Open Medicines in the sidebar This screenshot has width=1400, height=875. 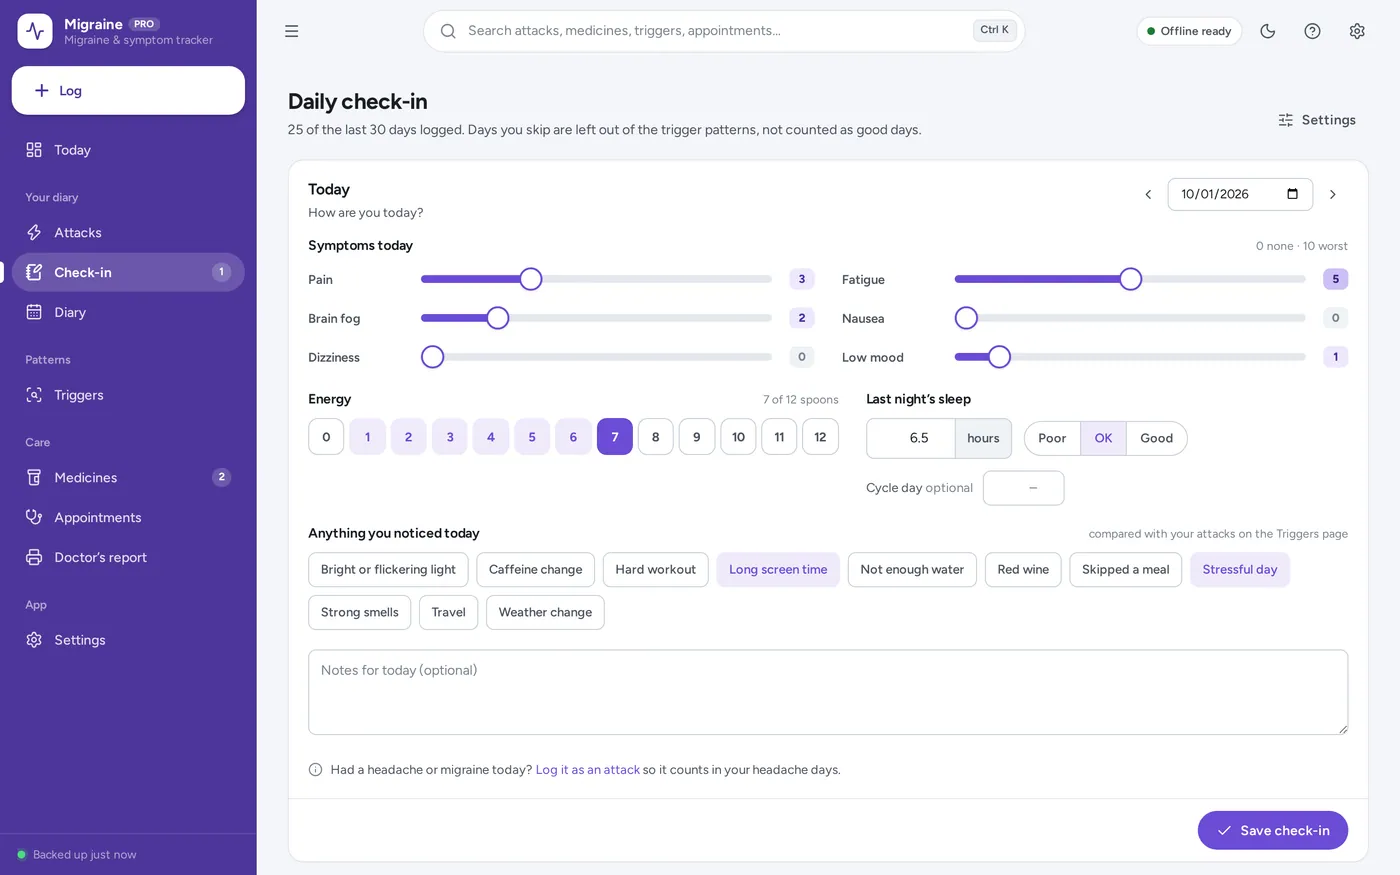coord(128,478)
